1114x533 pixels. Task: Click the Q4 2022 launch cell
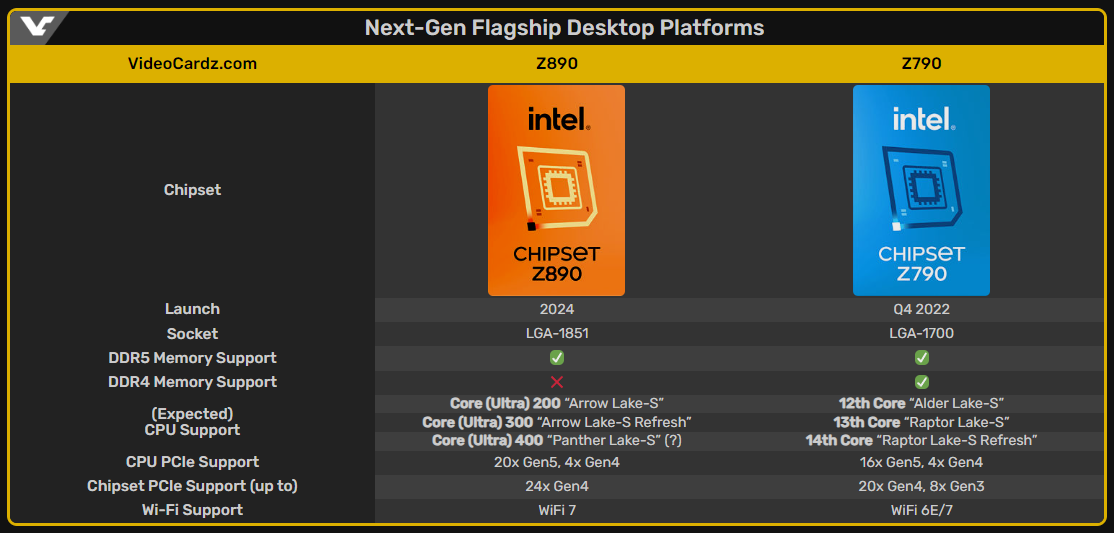click(x=921, y=309)
